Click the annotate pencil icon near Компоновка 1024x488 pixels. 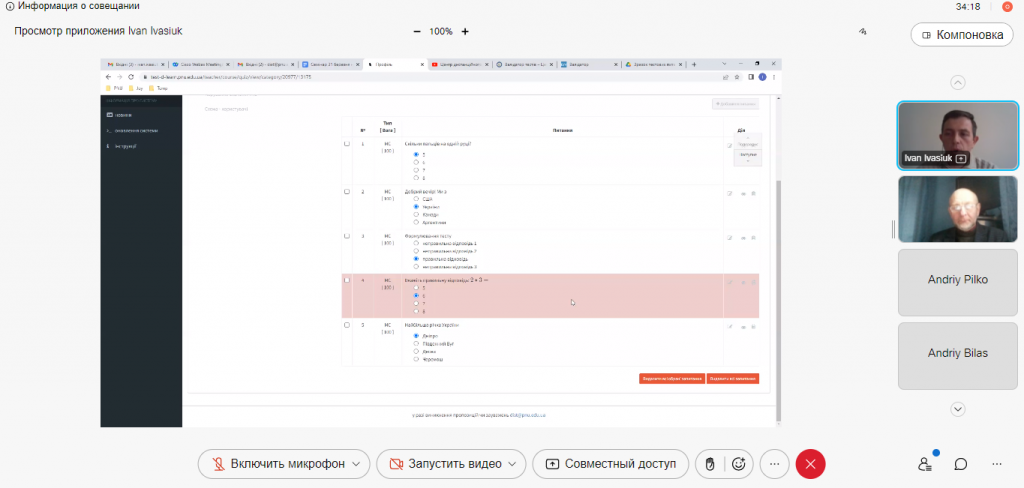tap(863, 31)
